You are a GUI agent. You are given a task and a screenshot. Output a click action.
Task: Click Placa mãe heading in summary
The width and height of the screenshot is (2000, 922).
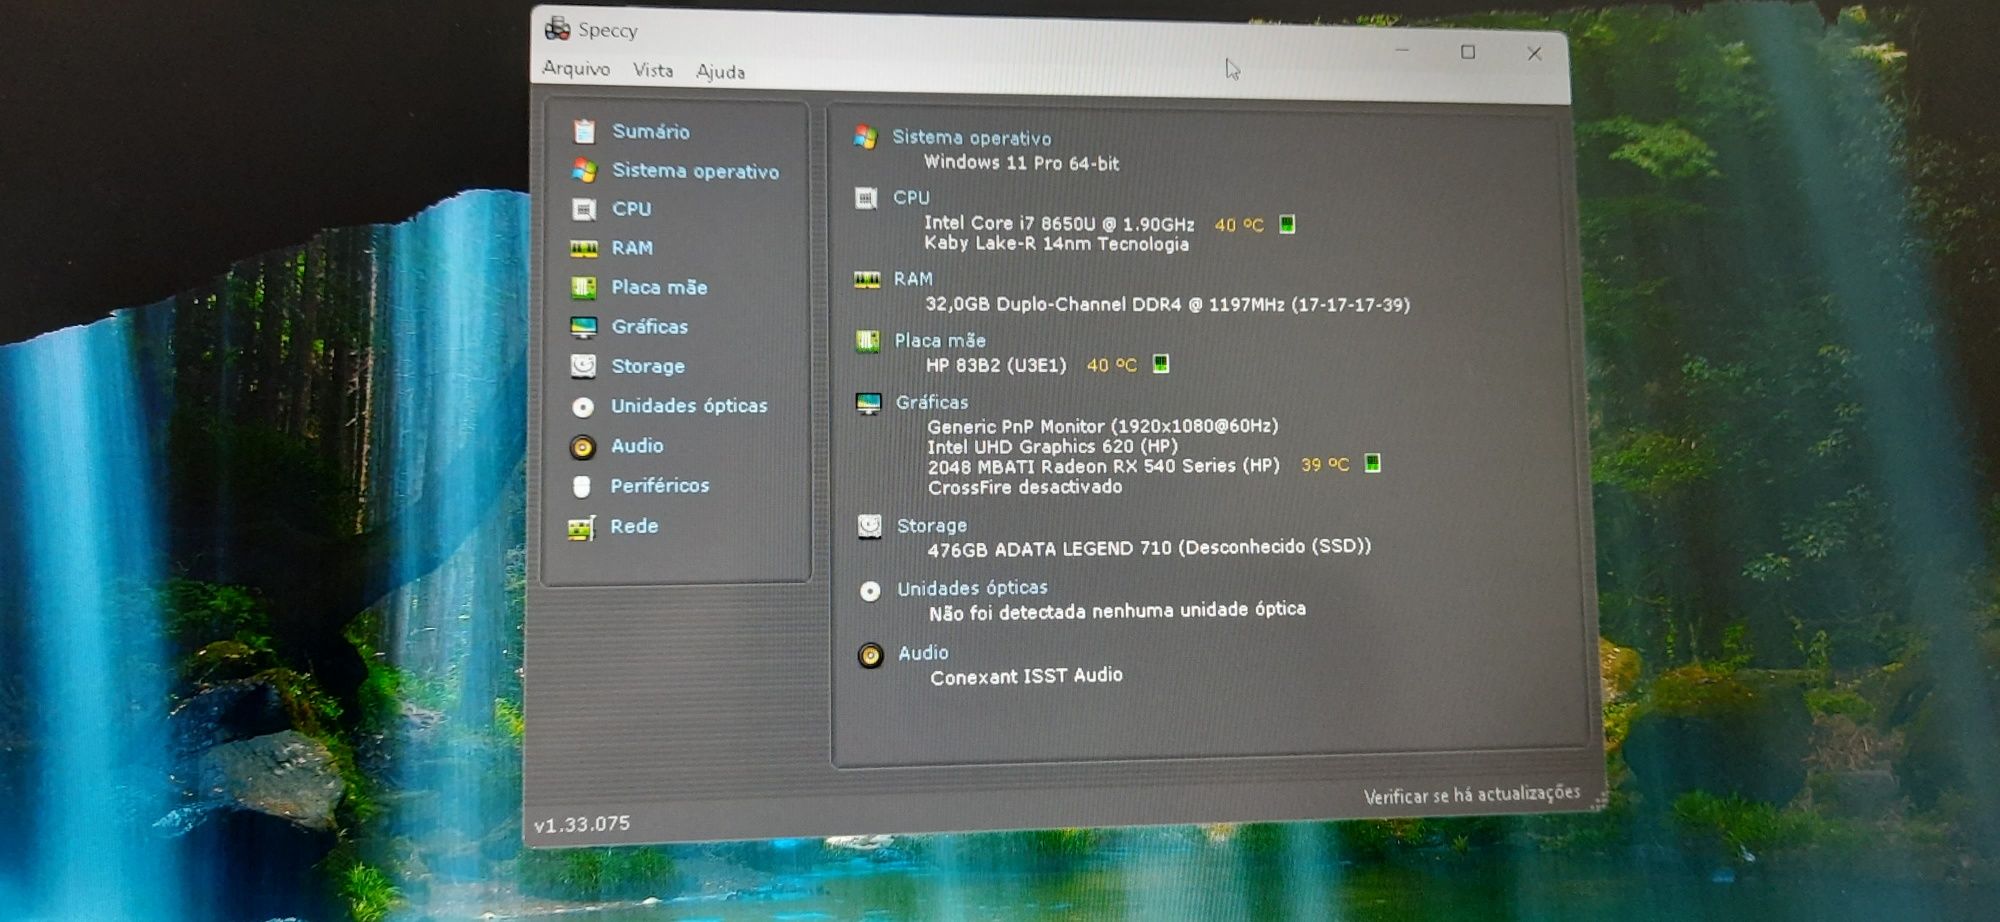[940, 340]
